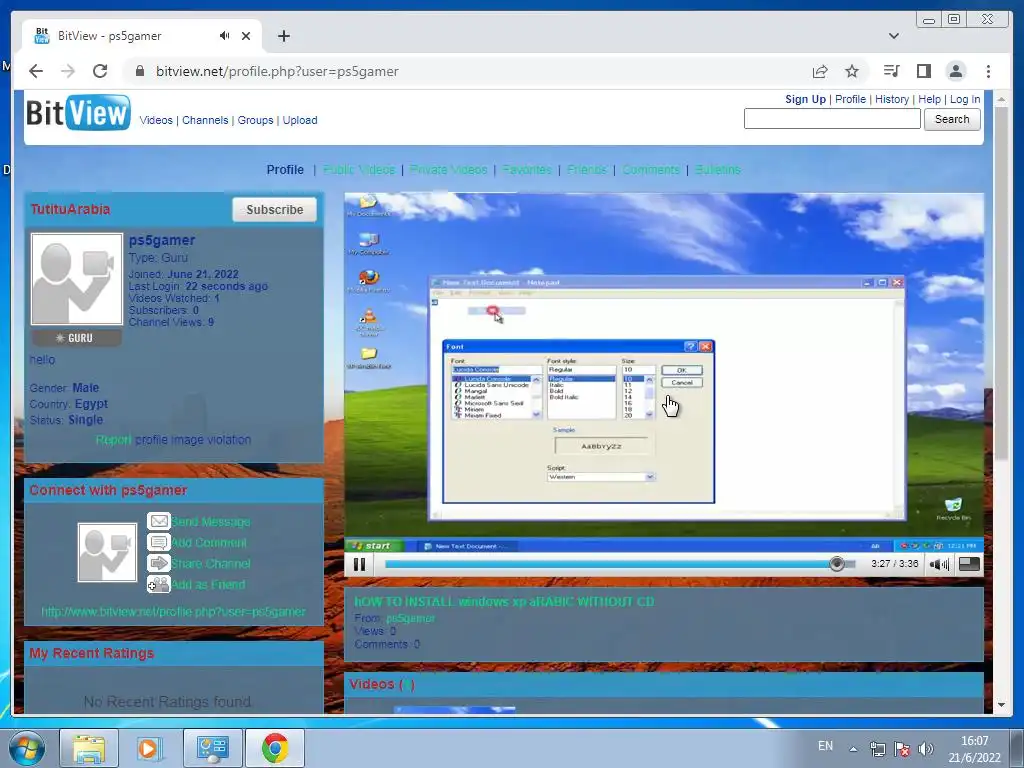Pause the playing video

359,564
